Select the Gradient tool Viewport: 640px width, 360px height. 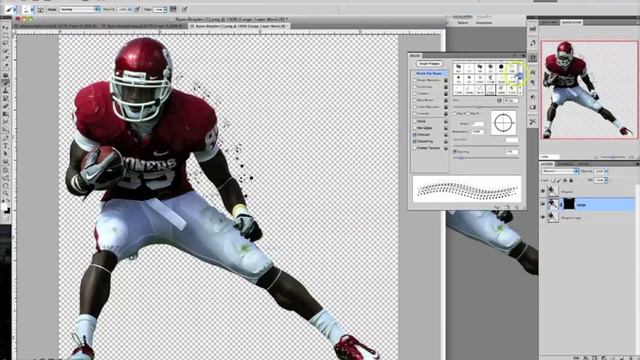[5, 114]
